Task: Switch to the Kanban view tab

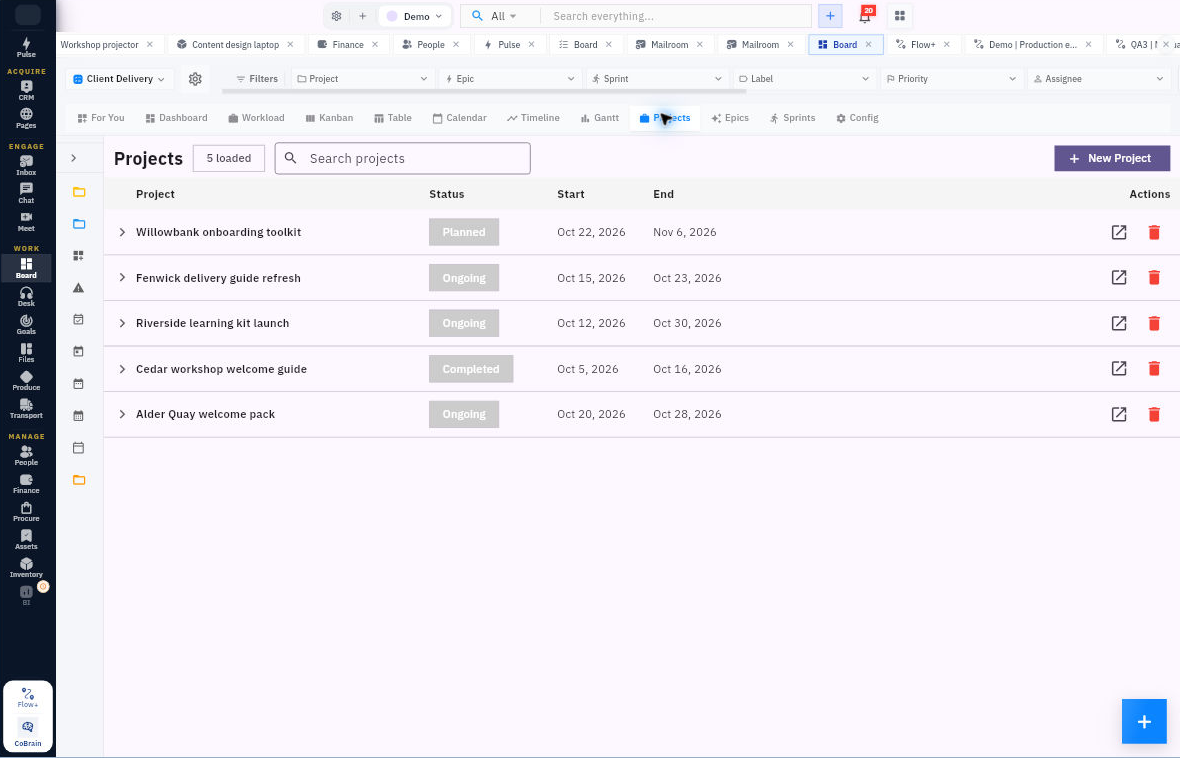Action: [329, 117]
